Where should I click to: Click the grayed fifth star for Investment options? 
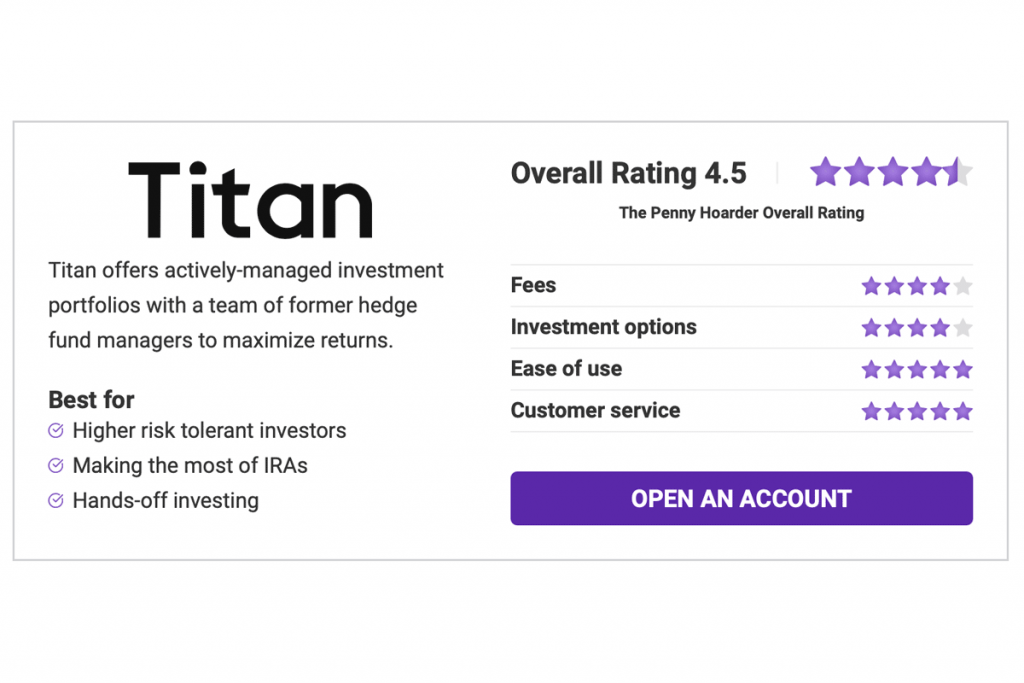coord(963,327)
